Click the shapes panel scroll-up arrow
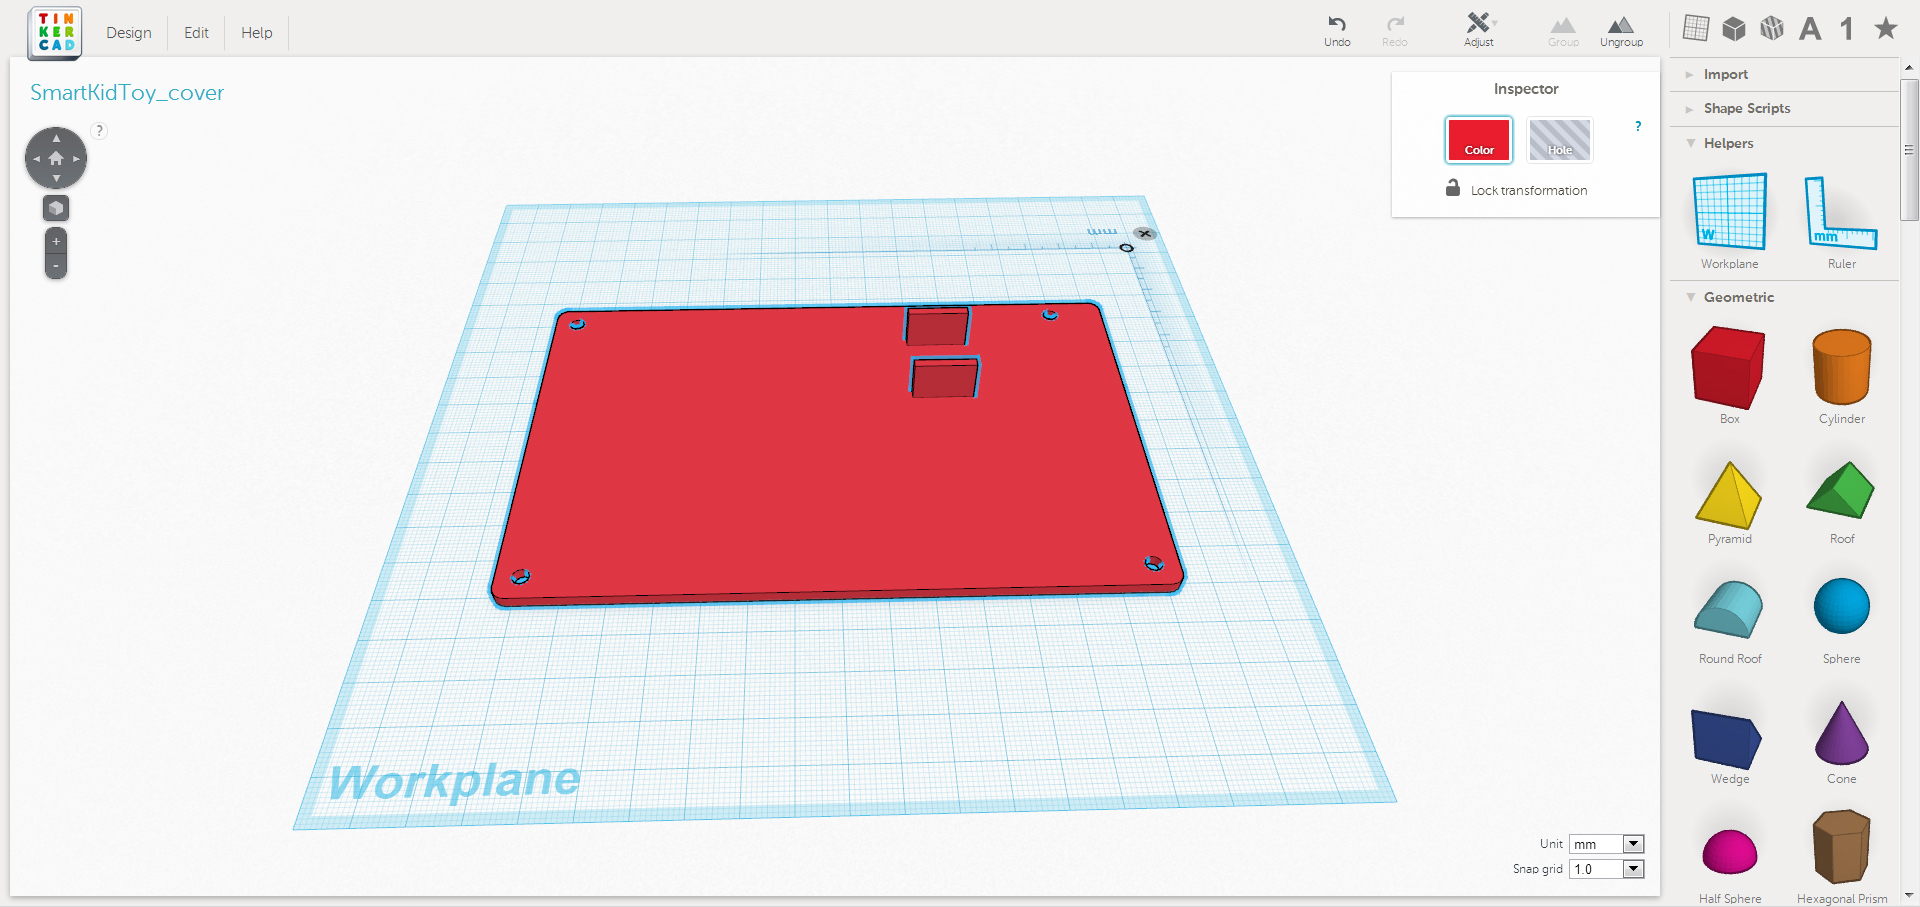Screen dimensions: 1920x907 click(x=1909, y=68)
